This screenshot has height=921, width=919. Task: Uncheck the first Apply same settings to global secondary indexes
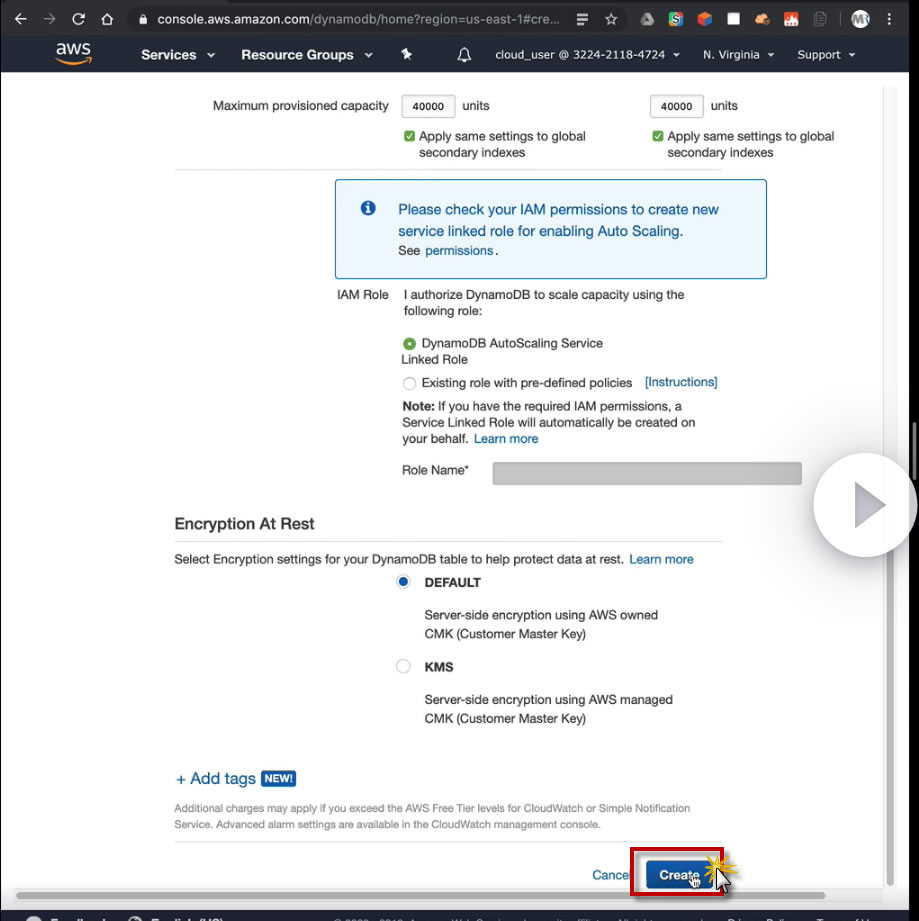click(409, 136)
